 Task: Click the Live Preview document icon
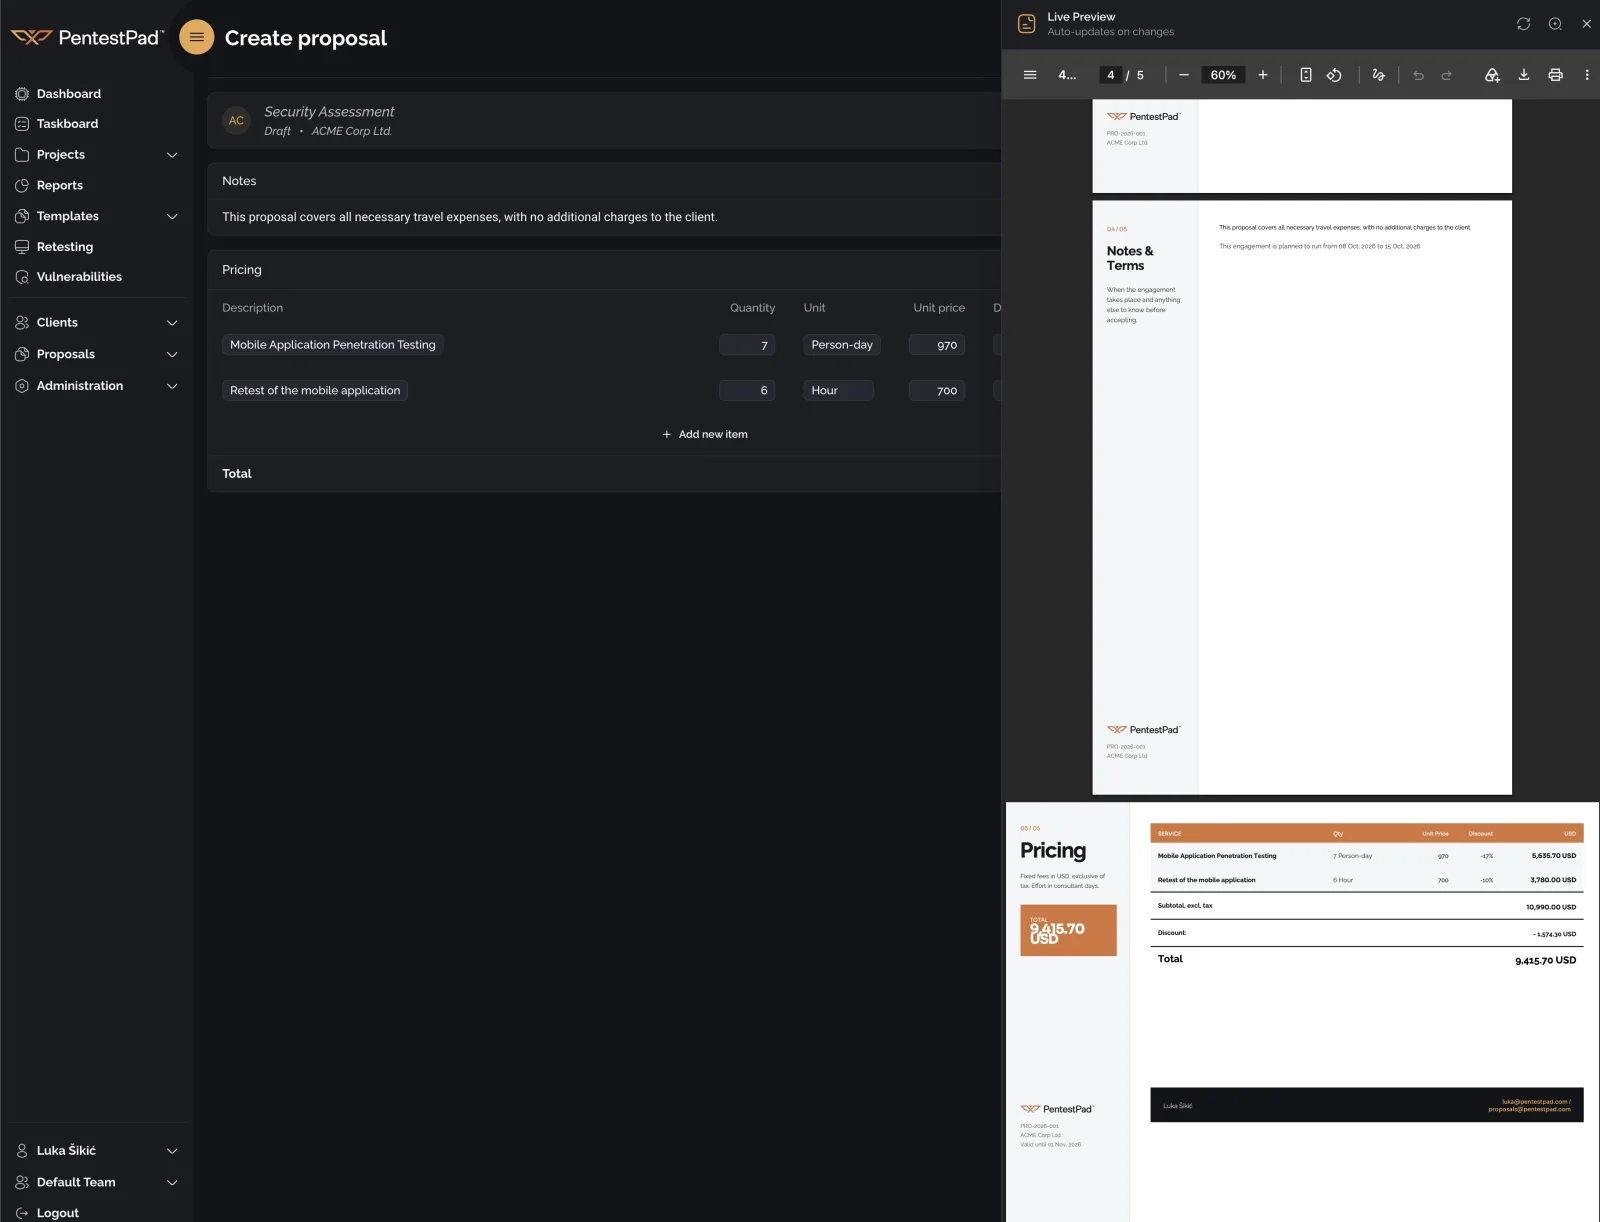click(1026, 24)
